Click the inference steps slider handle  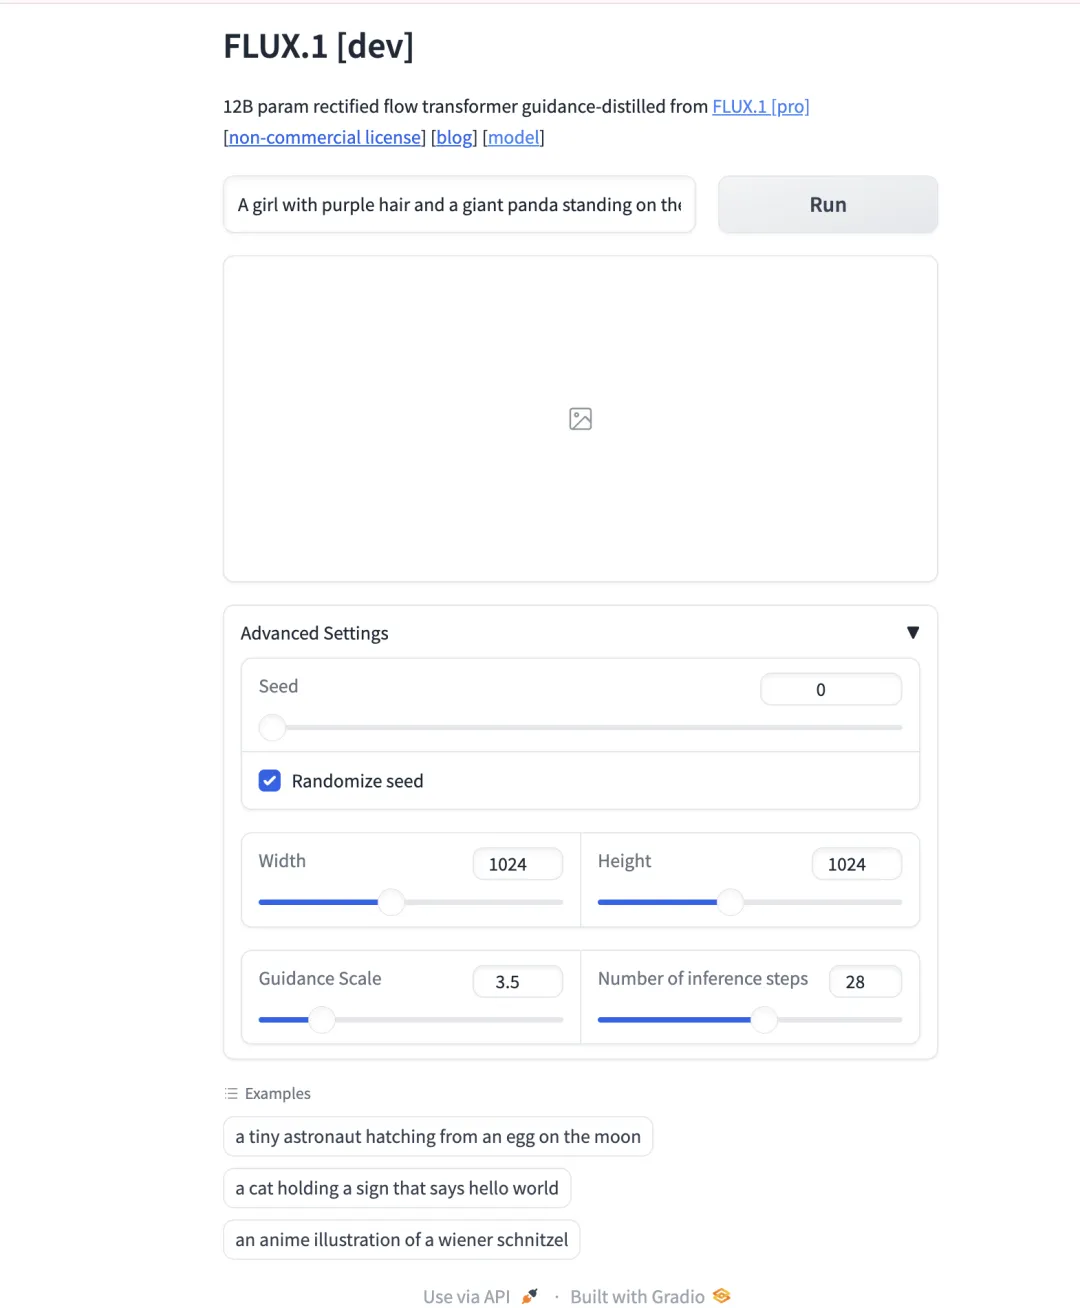[763, 1020]
